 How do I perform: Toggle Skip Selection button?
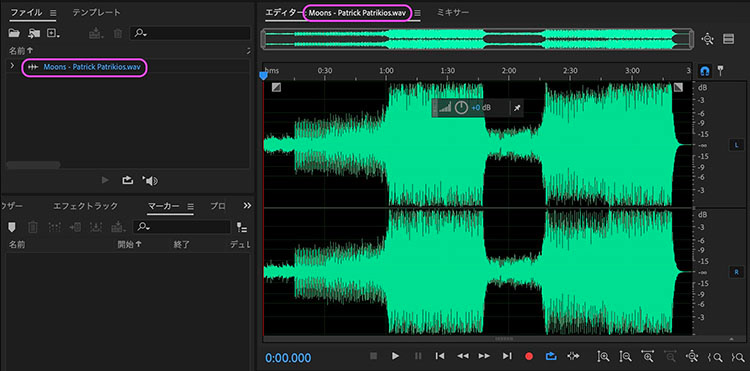(x=573, y=356)
